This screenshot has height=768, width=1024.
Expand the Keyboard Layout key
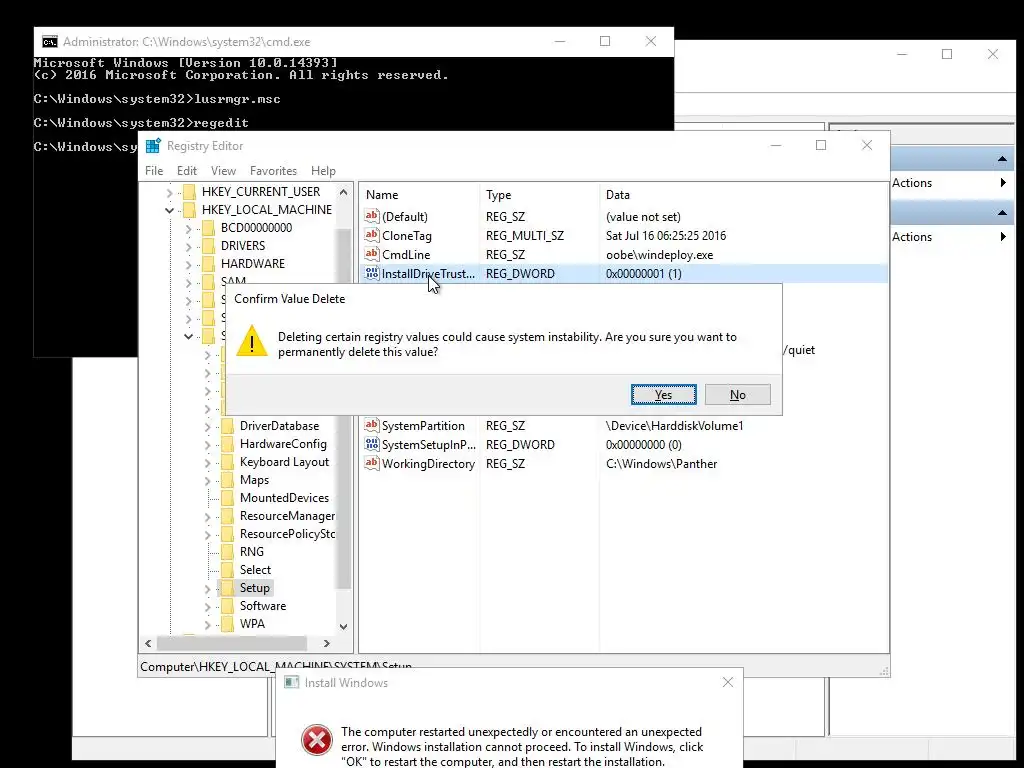(208, 463)
